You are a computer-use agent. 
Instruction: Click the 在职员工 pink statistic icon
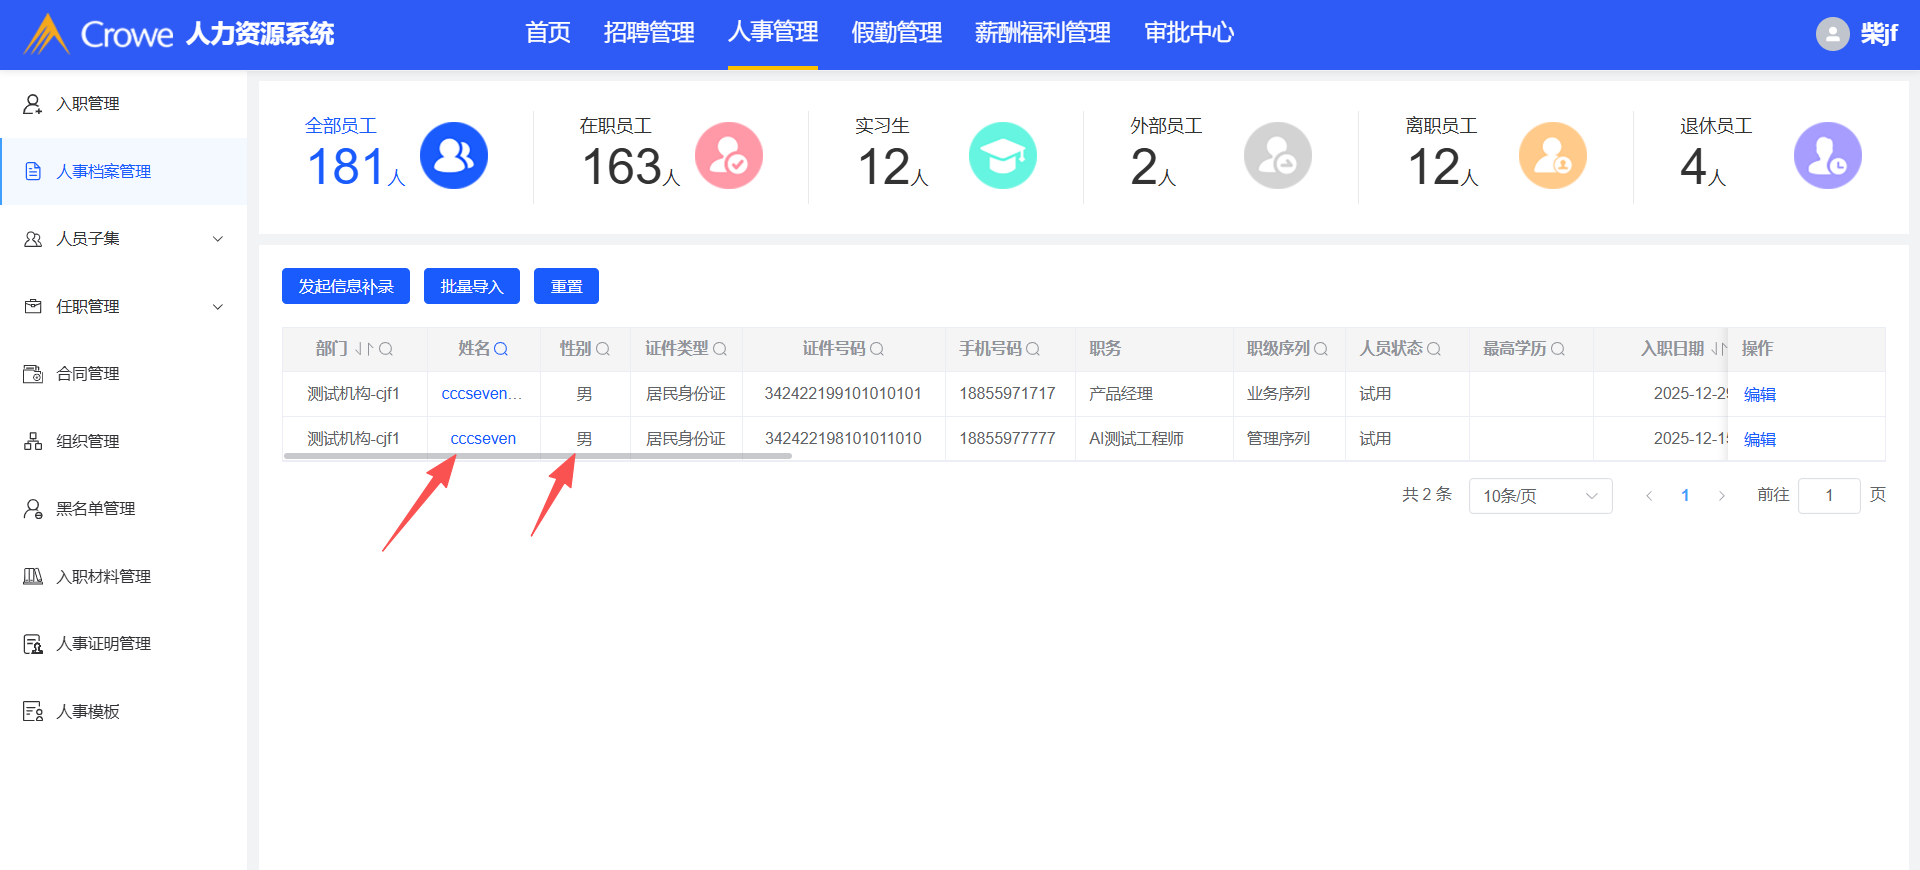click(729, 156)
